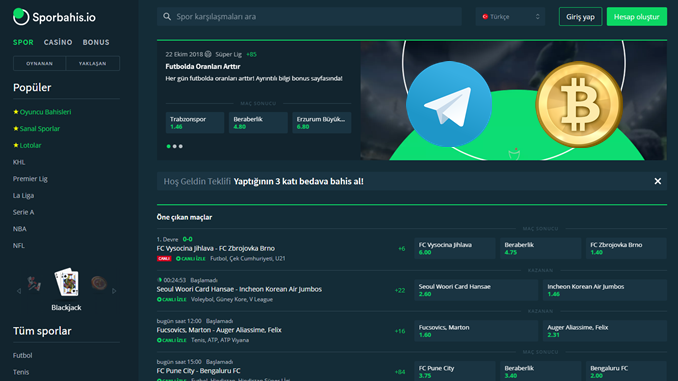Select the second banner carousel dot

(x=175, y=146)
